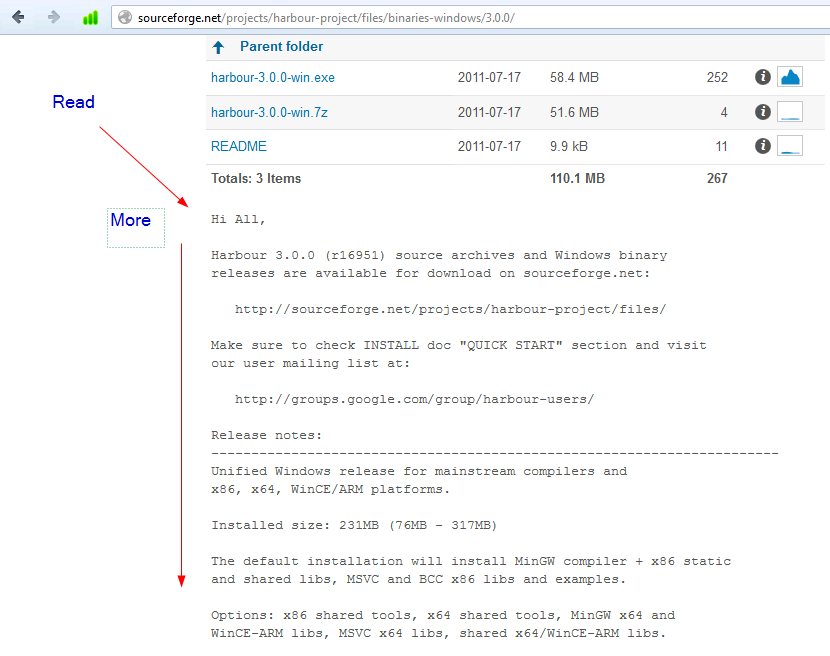
Task: Go back using the browser back arrow
Action: click(18, 17)
